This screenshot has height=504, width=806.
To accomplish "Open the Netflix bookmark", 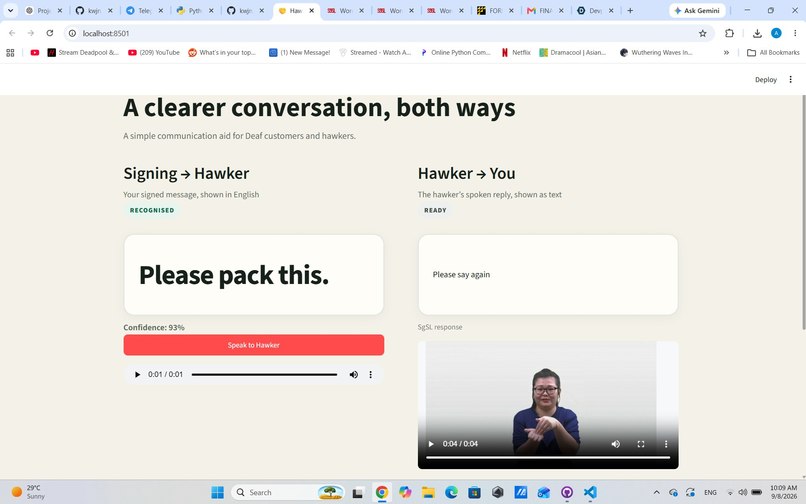I will point(516,52).
